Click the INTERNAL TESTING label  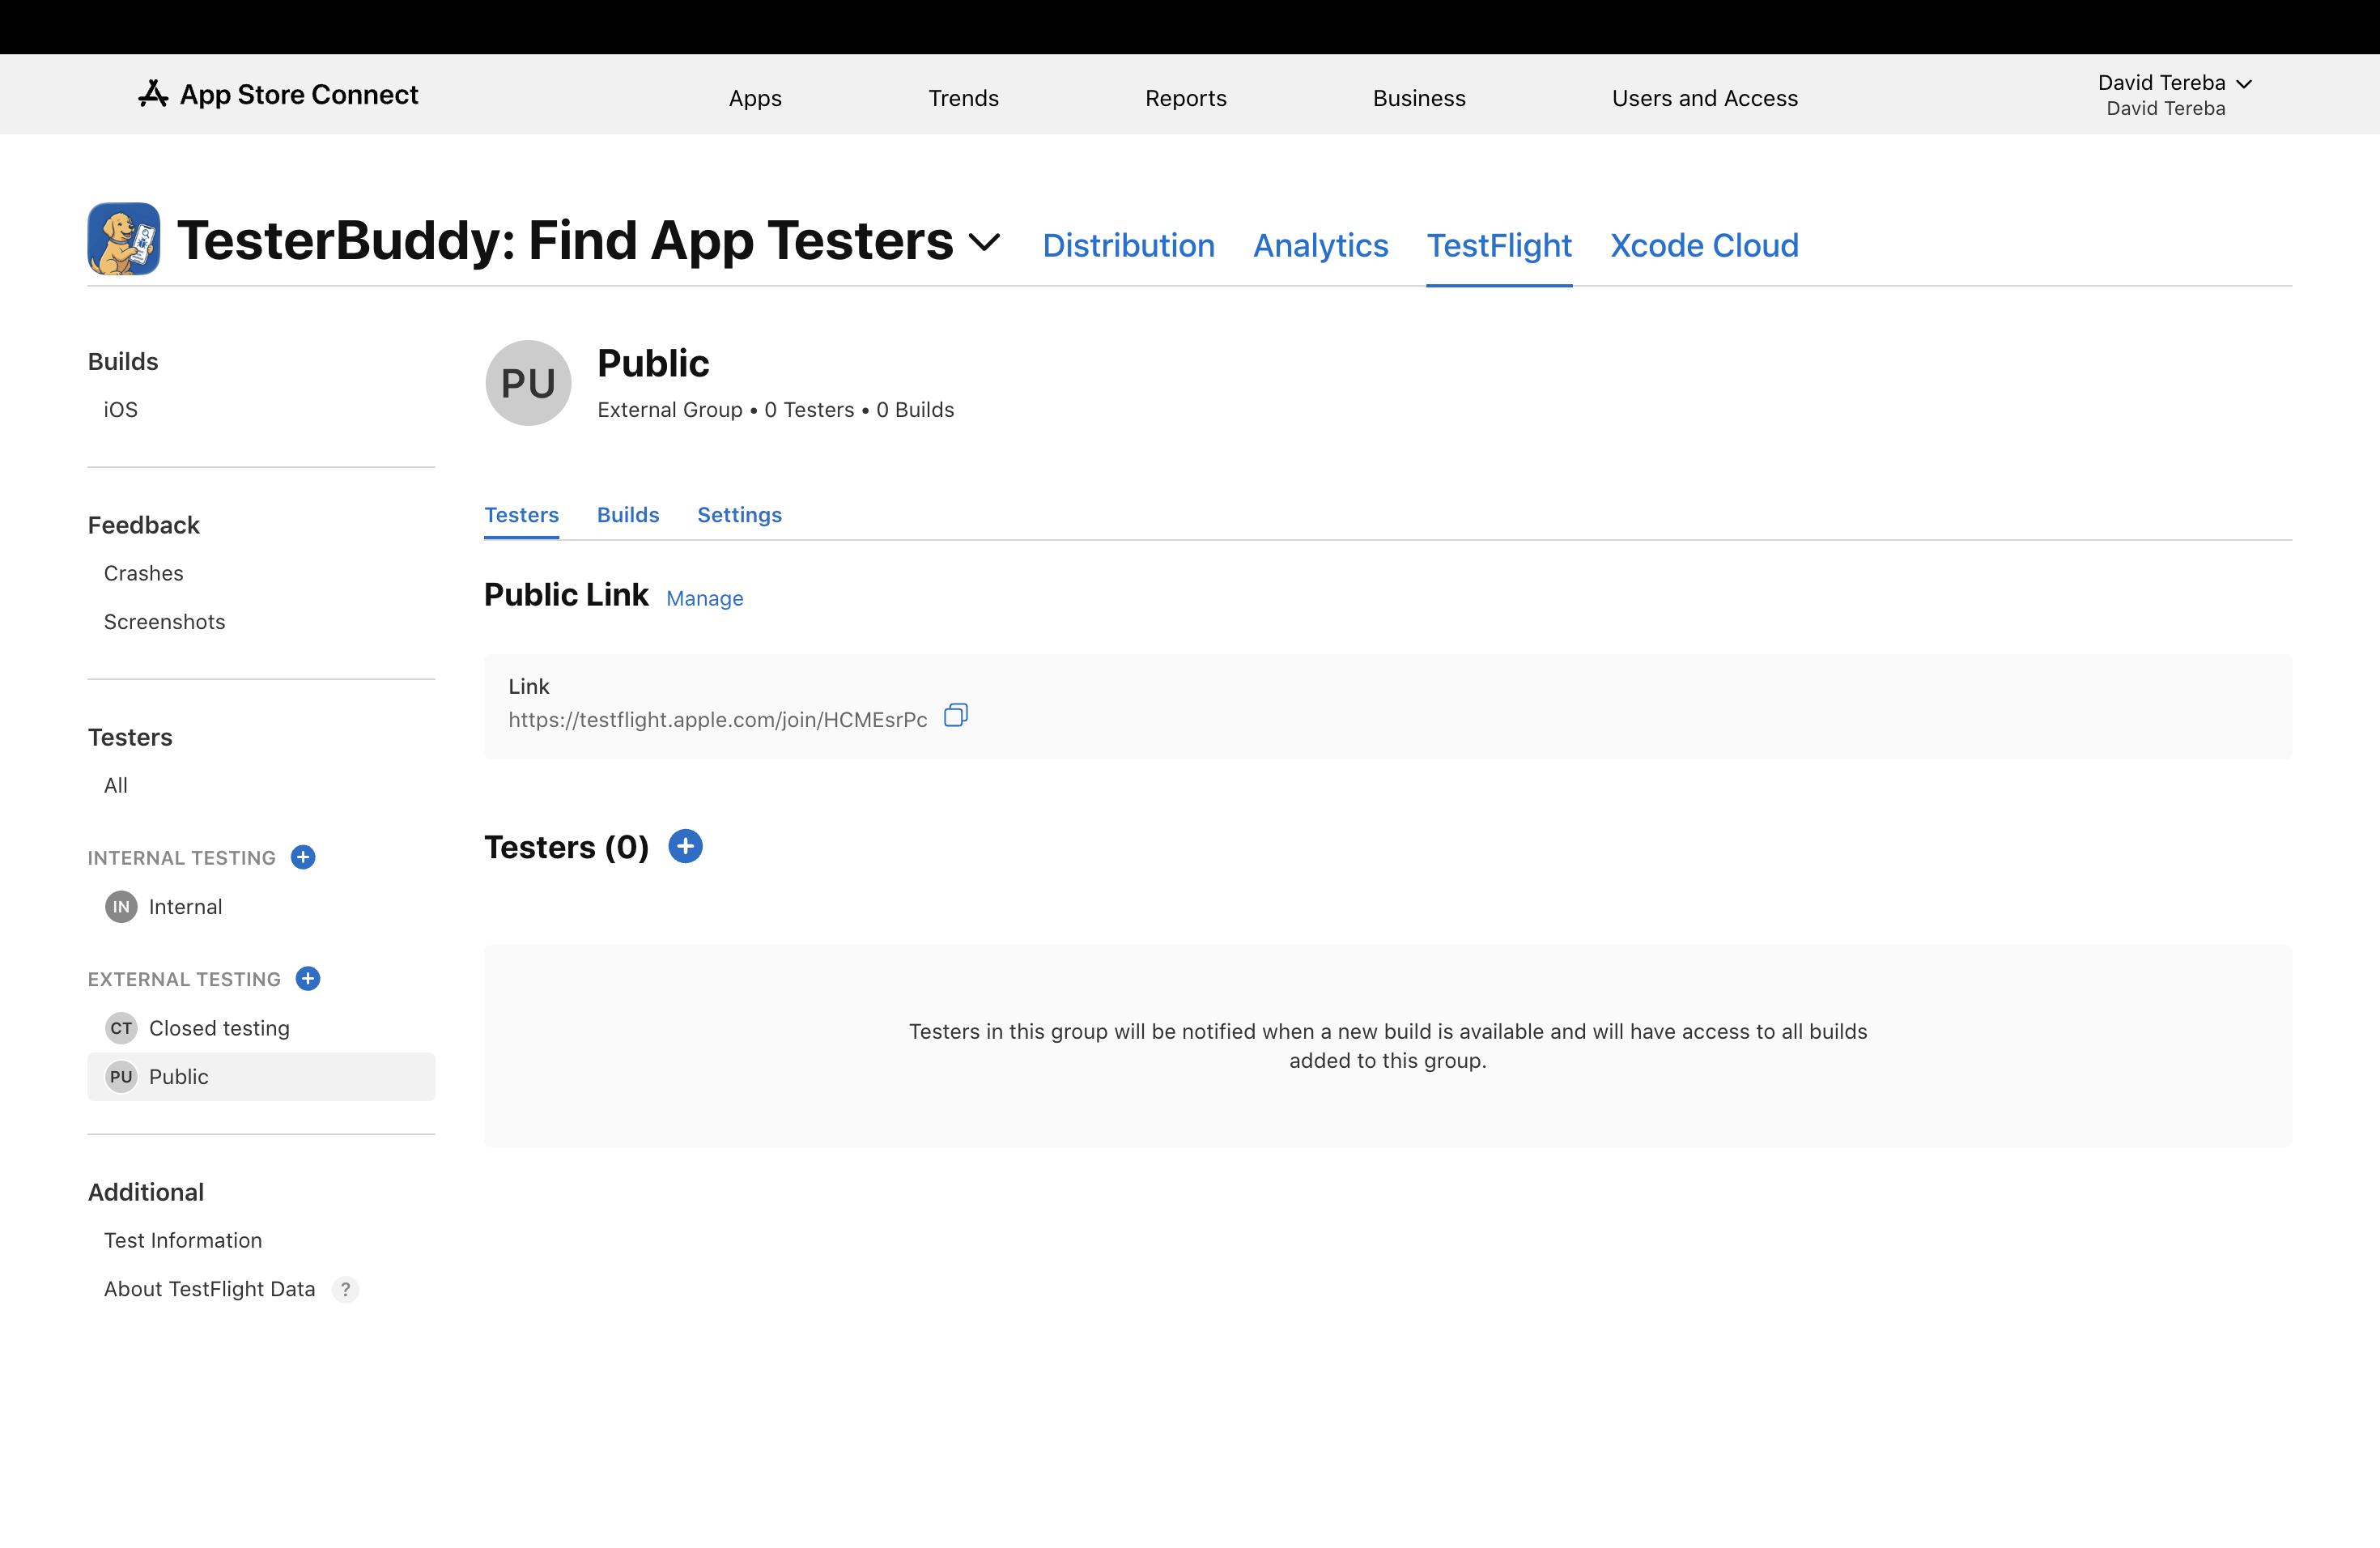click(182, 858)
